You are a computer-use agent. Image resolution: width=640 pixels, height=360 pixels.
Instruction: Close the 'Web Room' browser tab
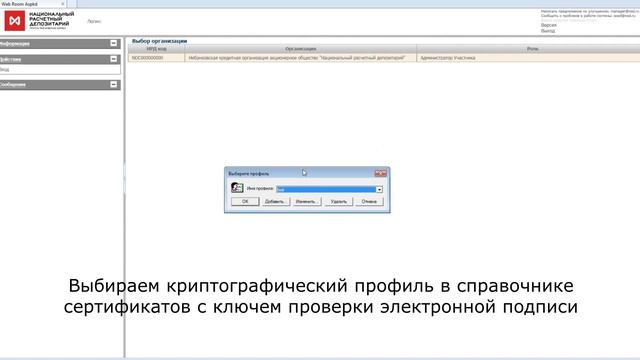coord(62,4)
